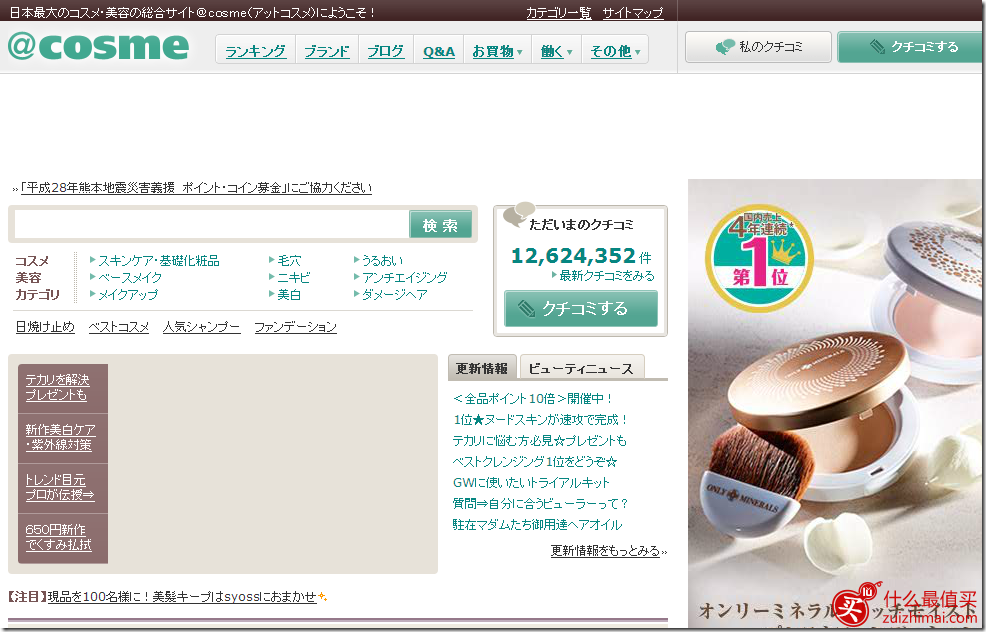Open the カテゴリ一覧 link
This screenshot has width=986, height=632.
[x=558, y=13]
